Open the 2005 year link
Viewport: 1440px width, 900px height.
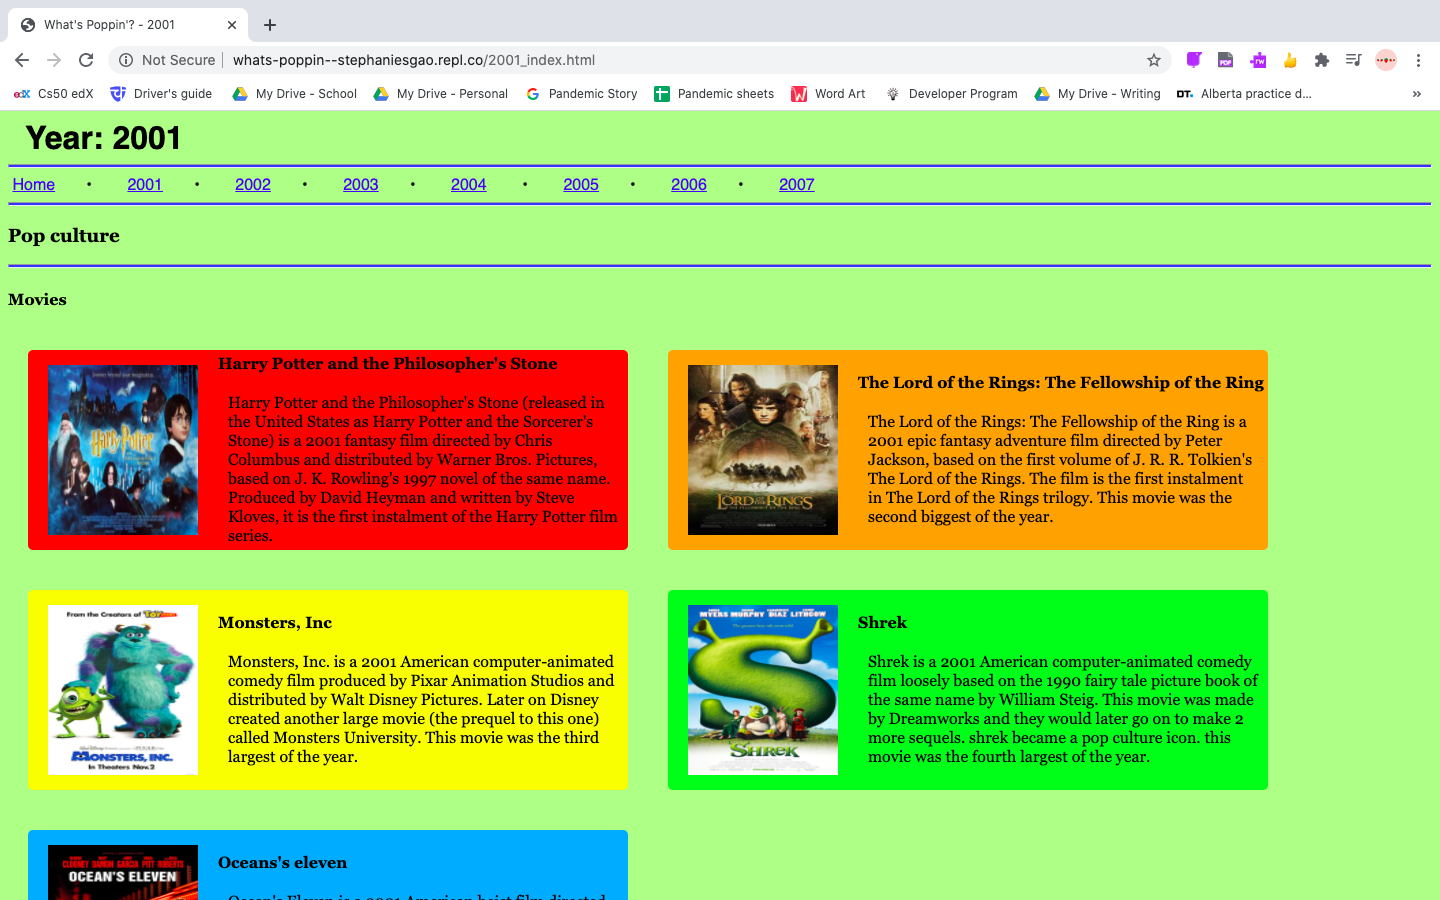click(x=581, y=184)
